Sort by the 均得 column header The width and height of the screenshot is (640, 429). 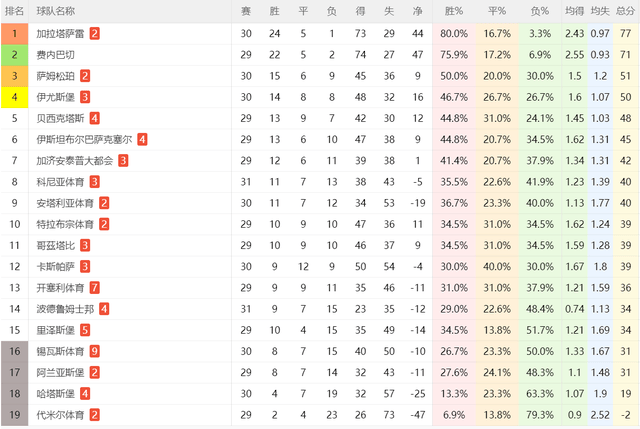point(574,11)
